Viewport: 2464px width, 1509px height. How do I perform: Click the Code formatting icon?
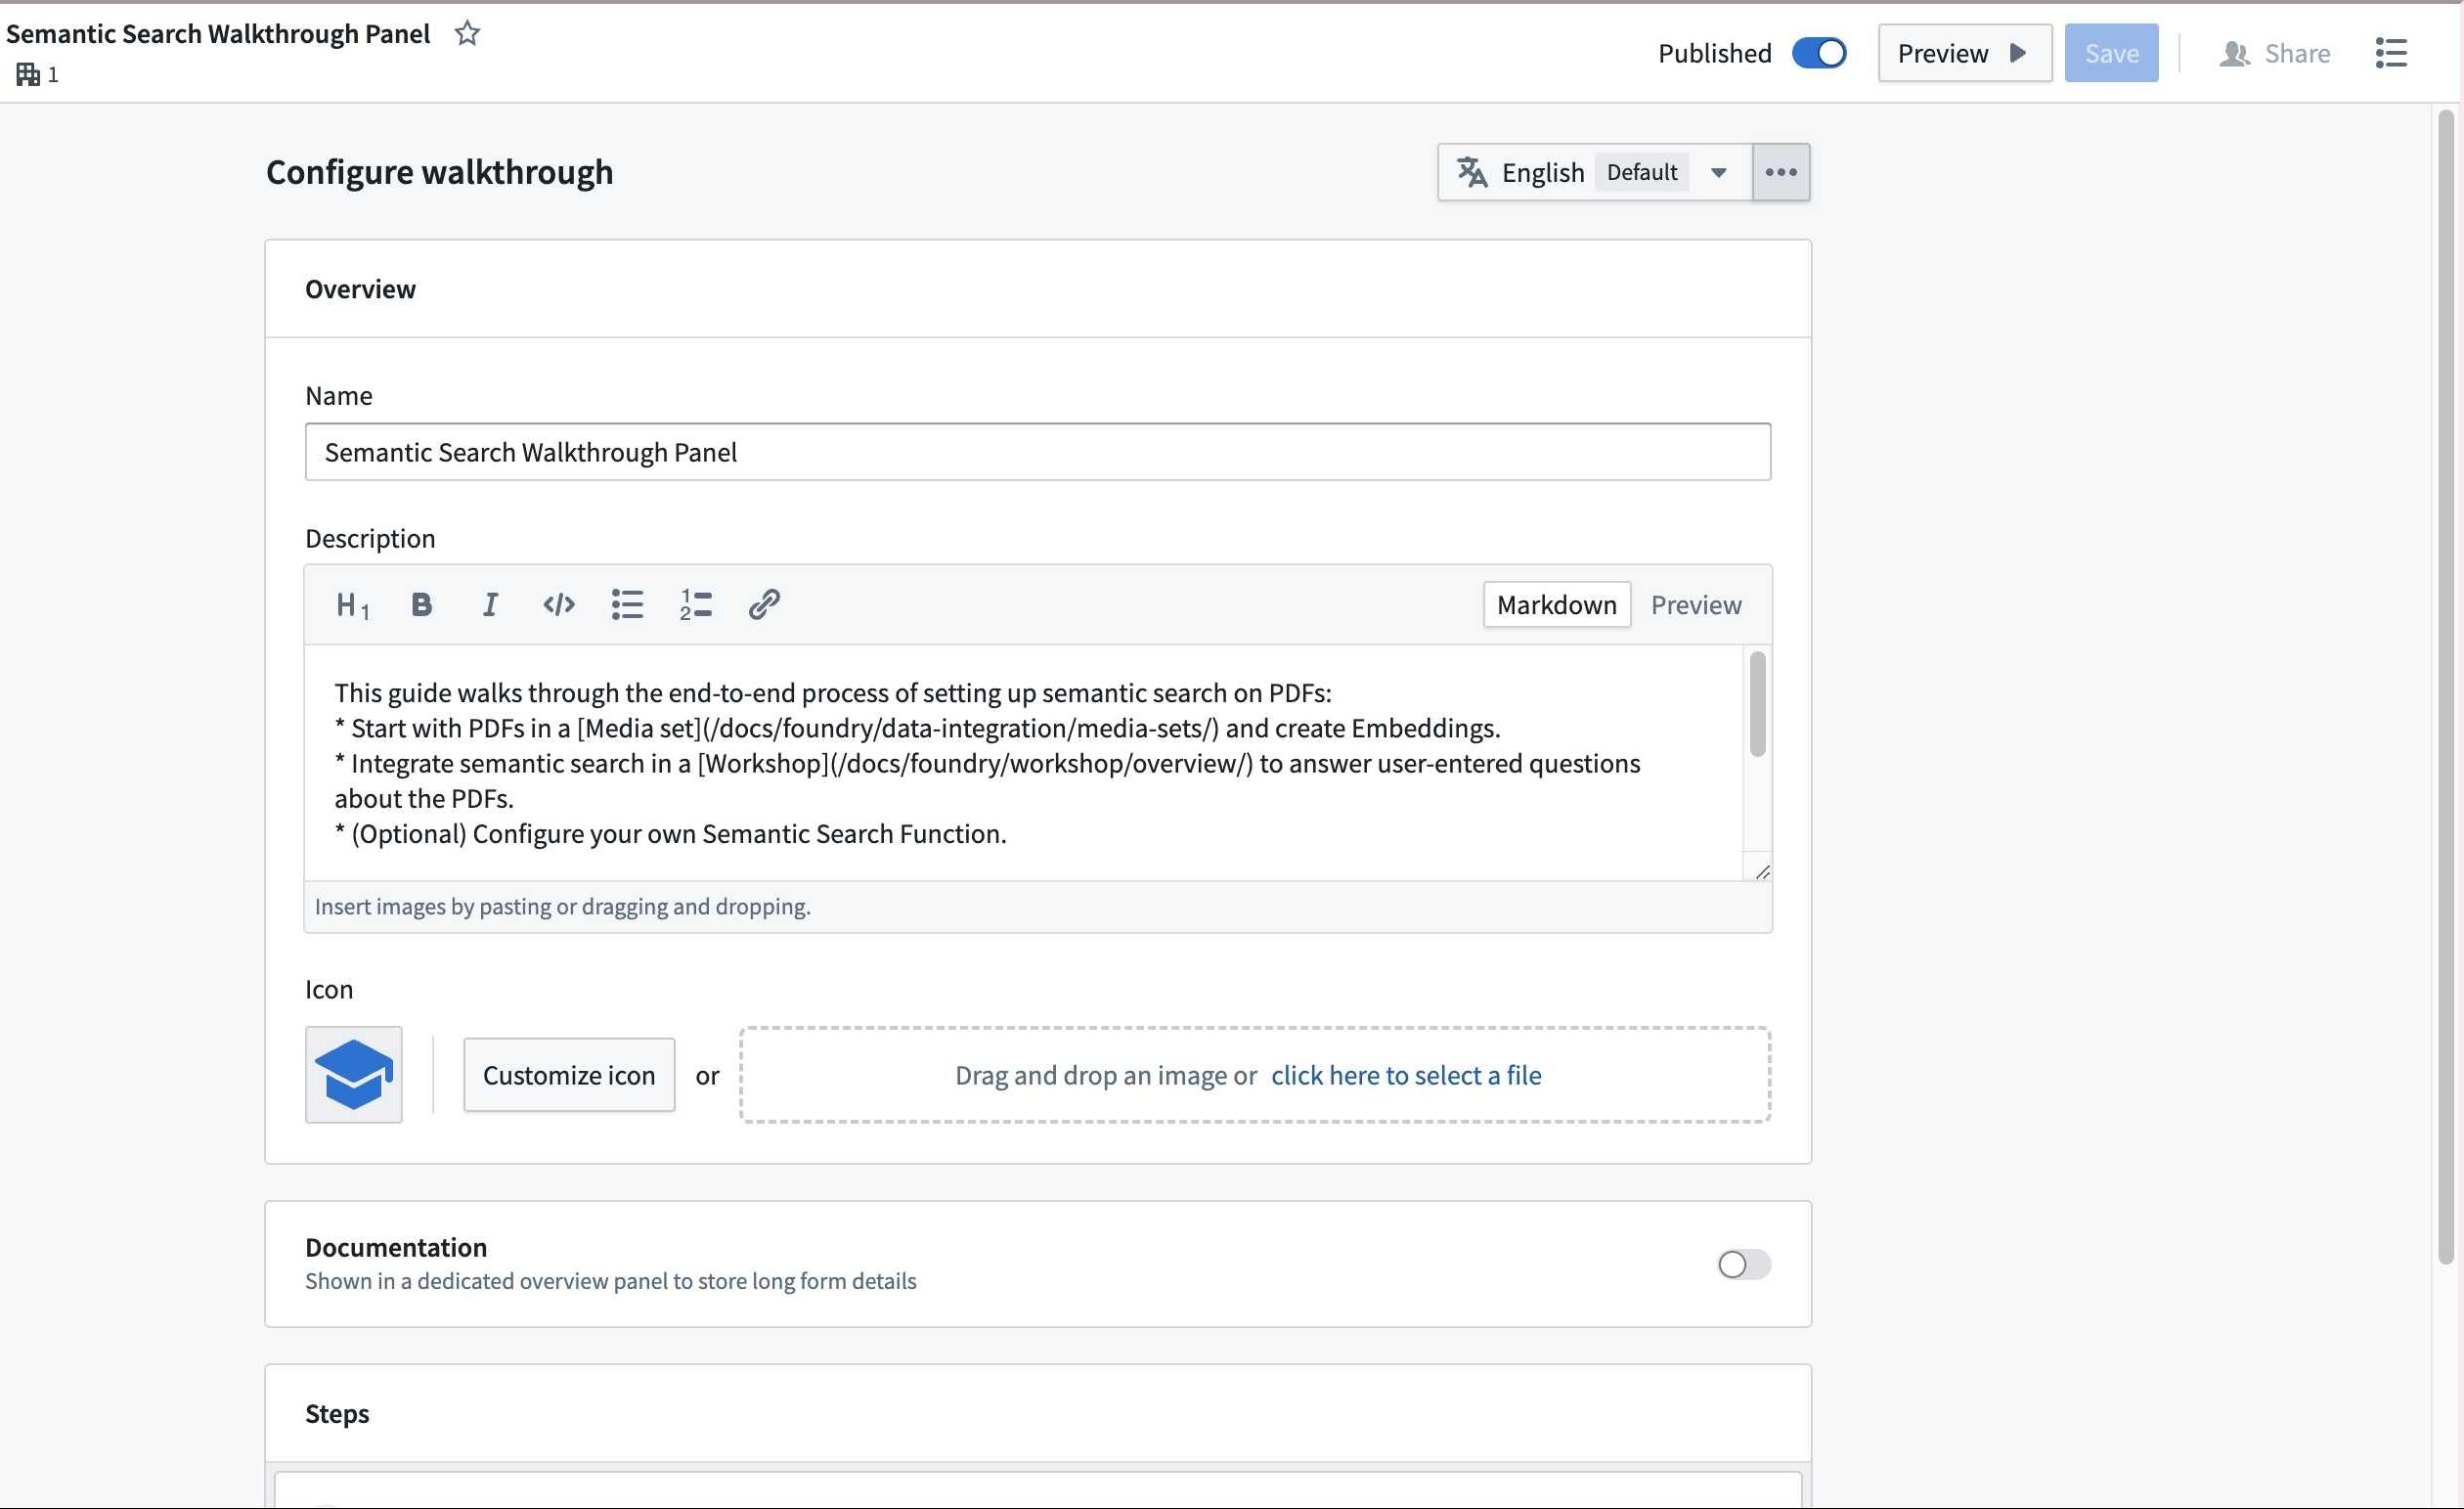tap(558, 604)
